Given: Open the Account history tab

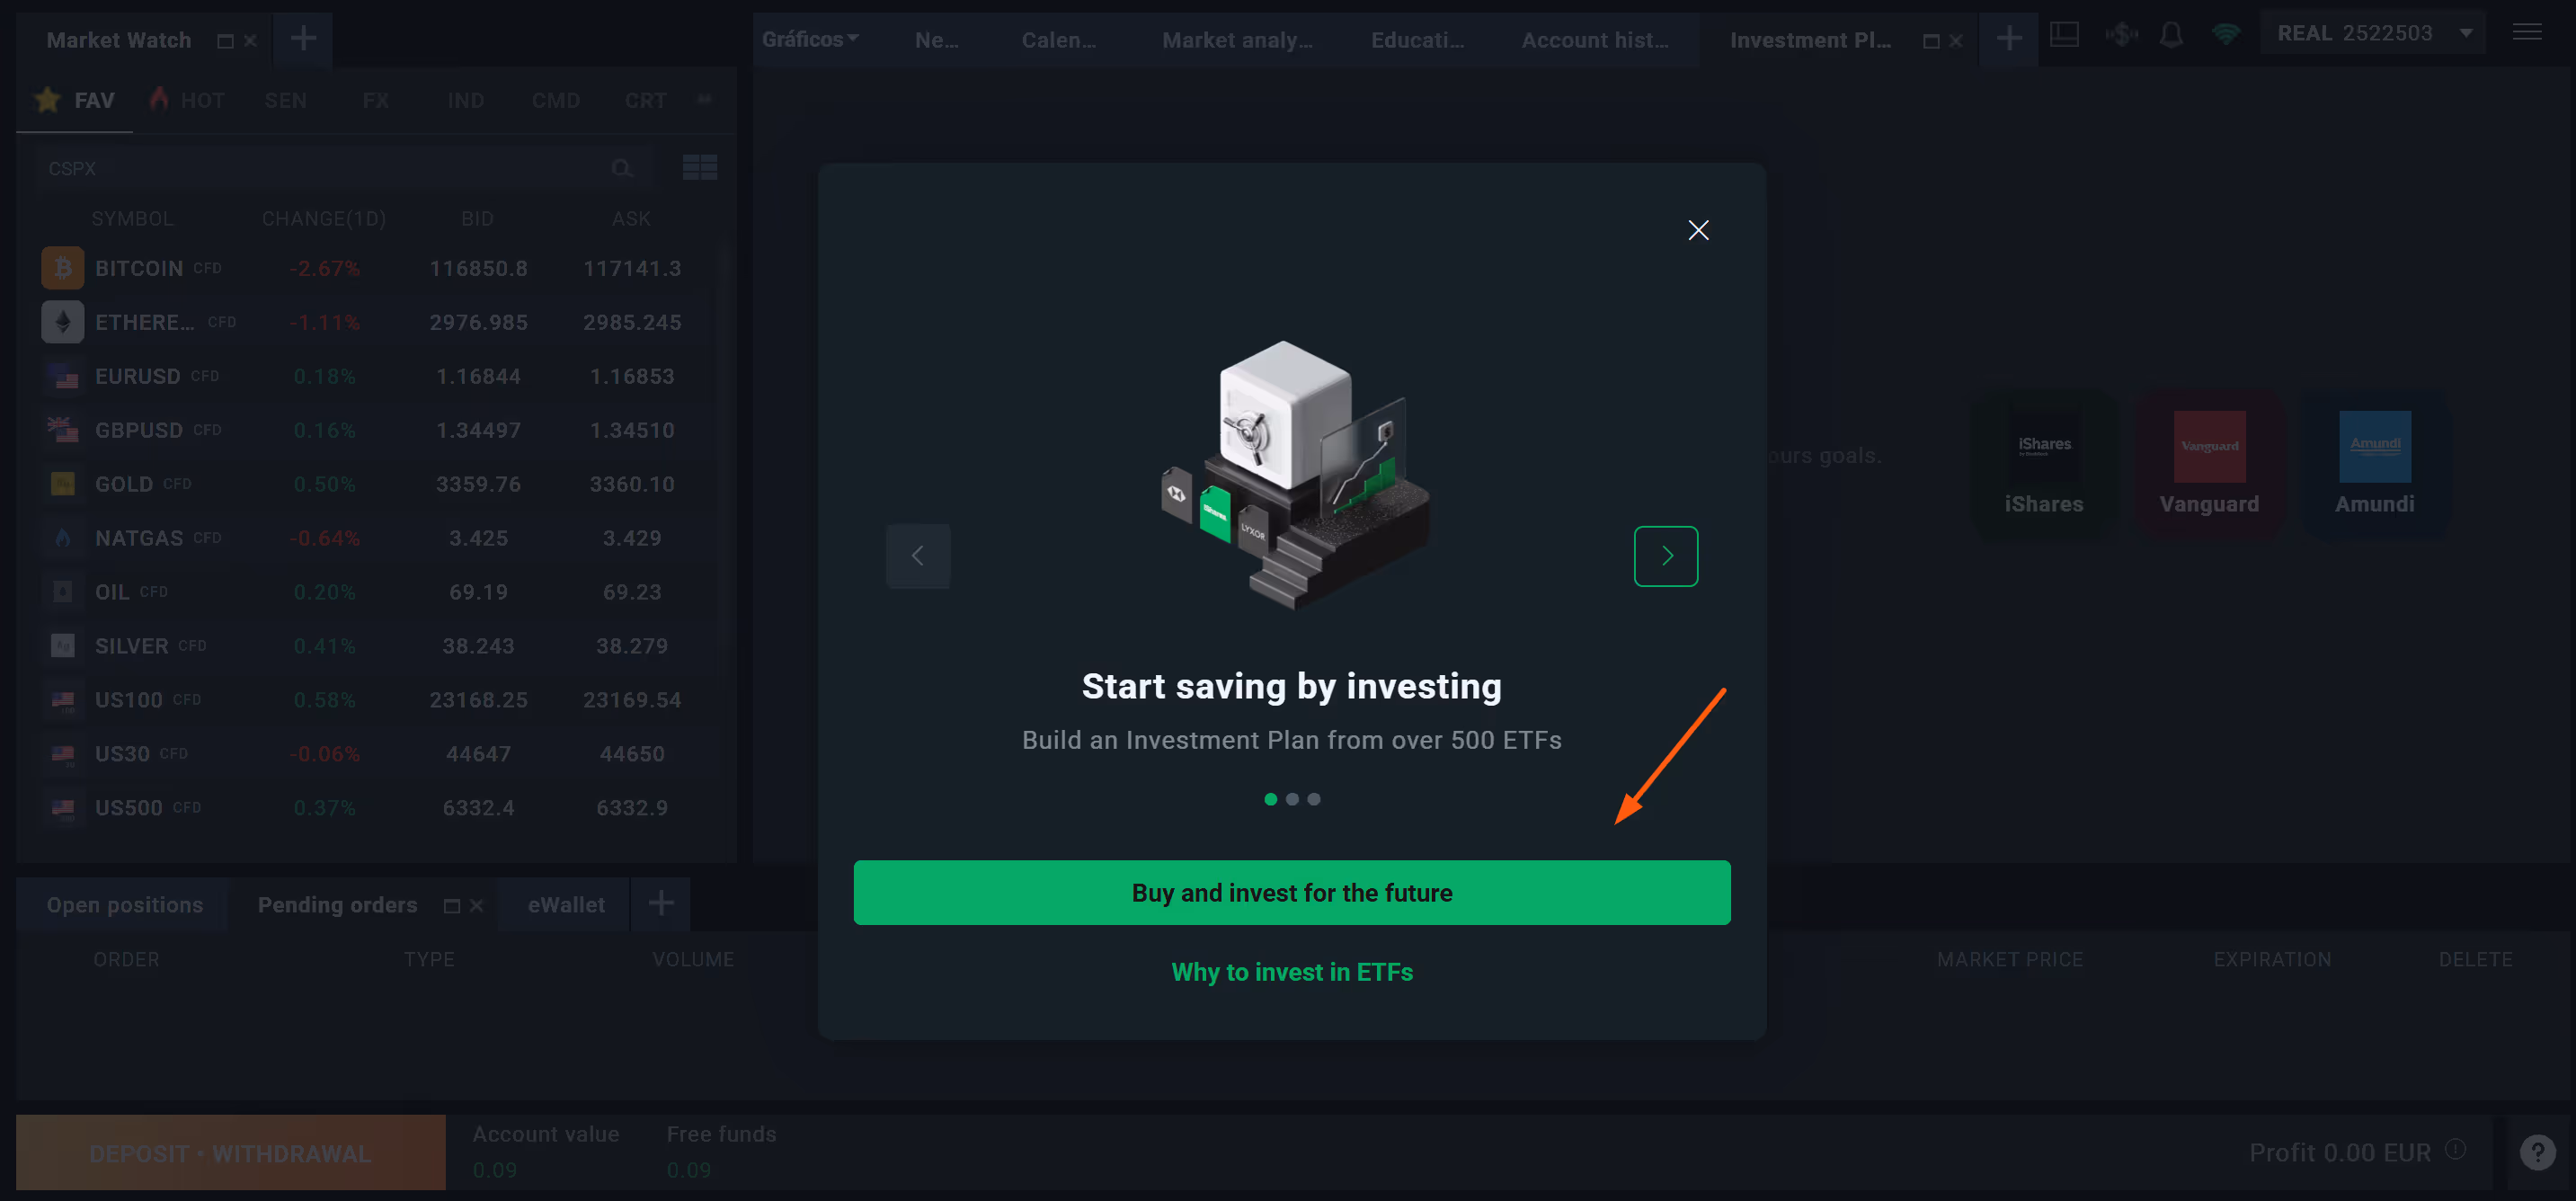Looking at the screenshot, I should click(1594, 40).
